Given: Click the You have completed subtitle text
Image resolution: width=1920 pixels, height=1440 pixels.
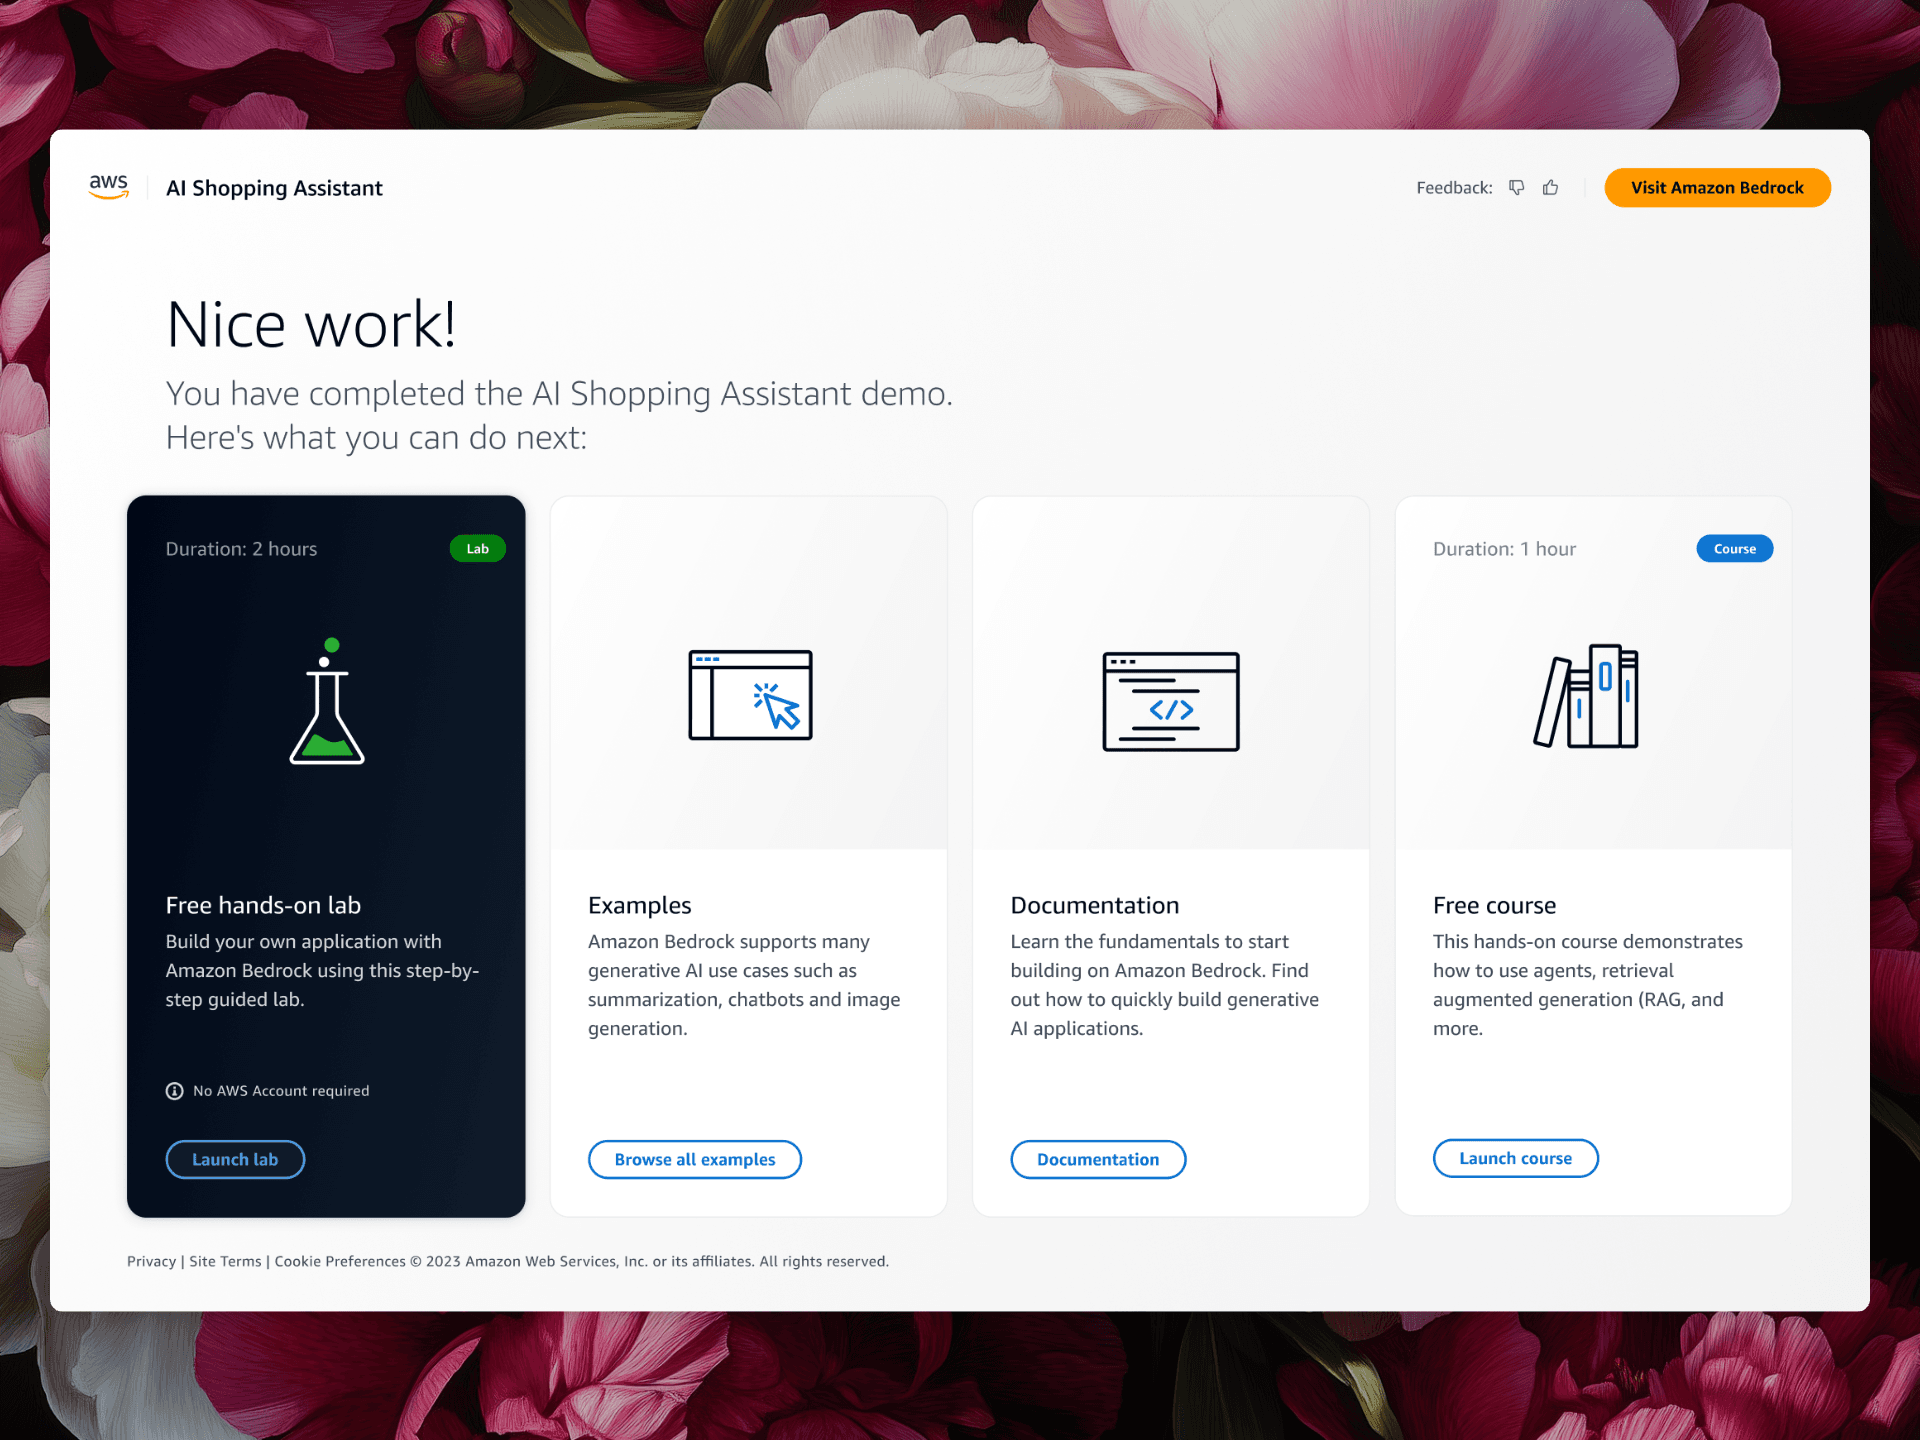Looking at the screenshot, I should click(559, 415).
